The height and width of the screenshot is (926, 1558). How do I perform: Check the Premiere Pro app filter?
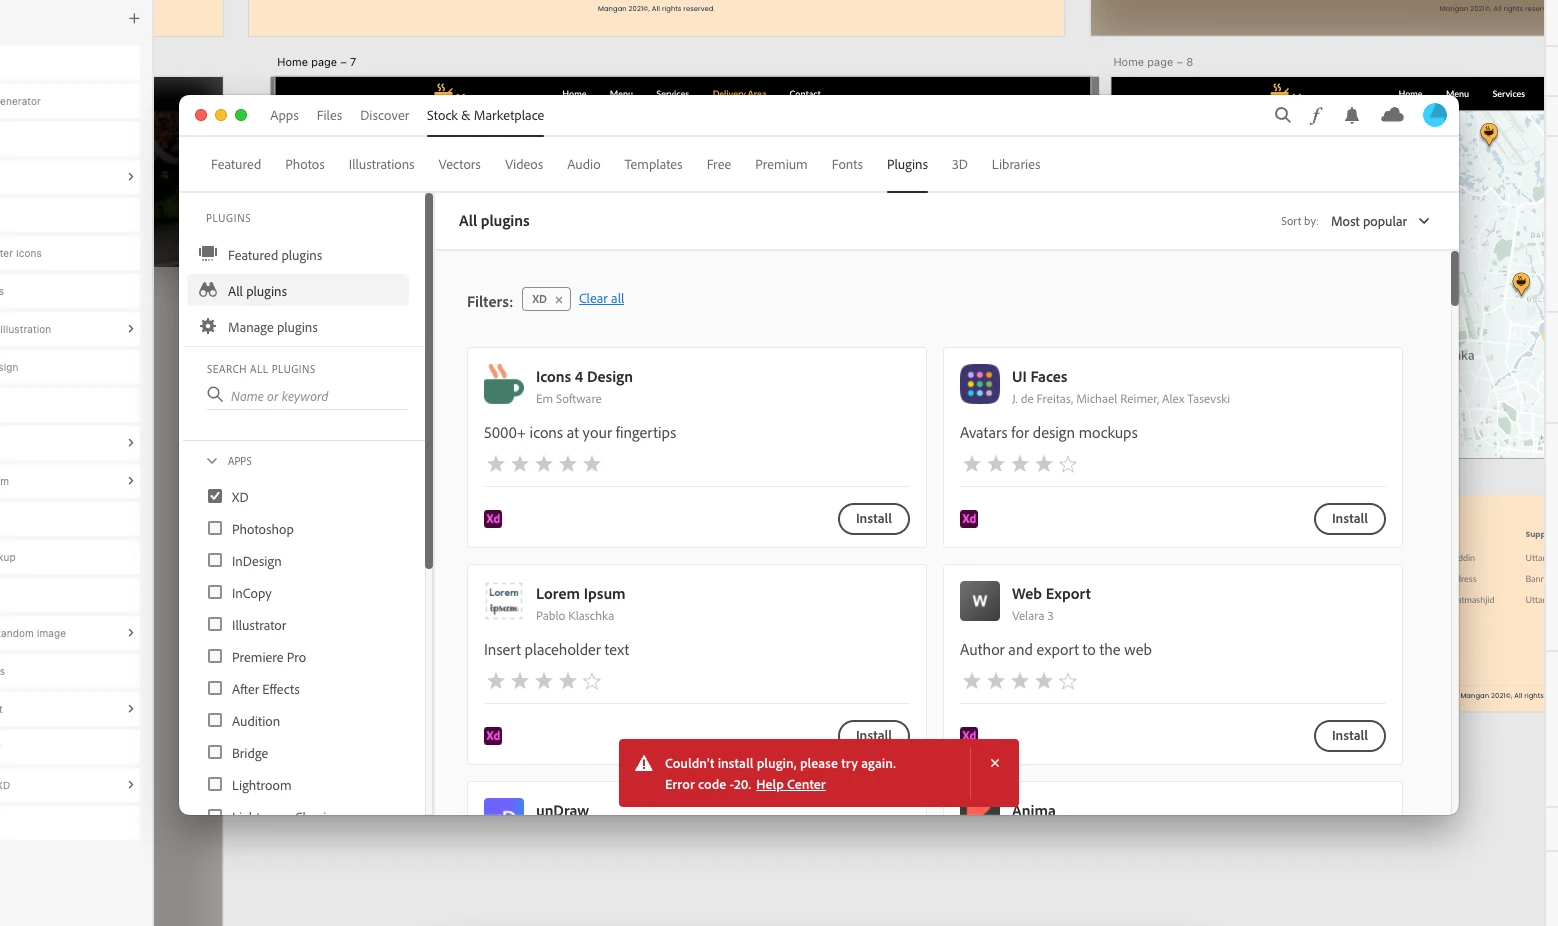tap(215, 656)
